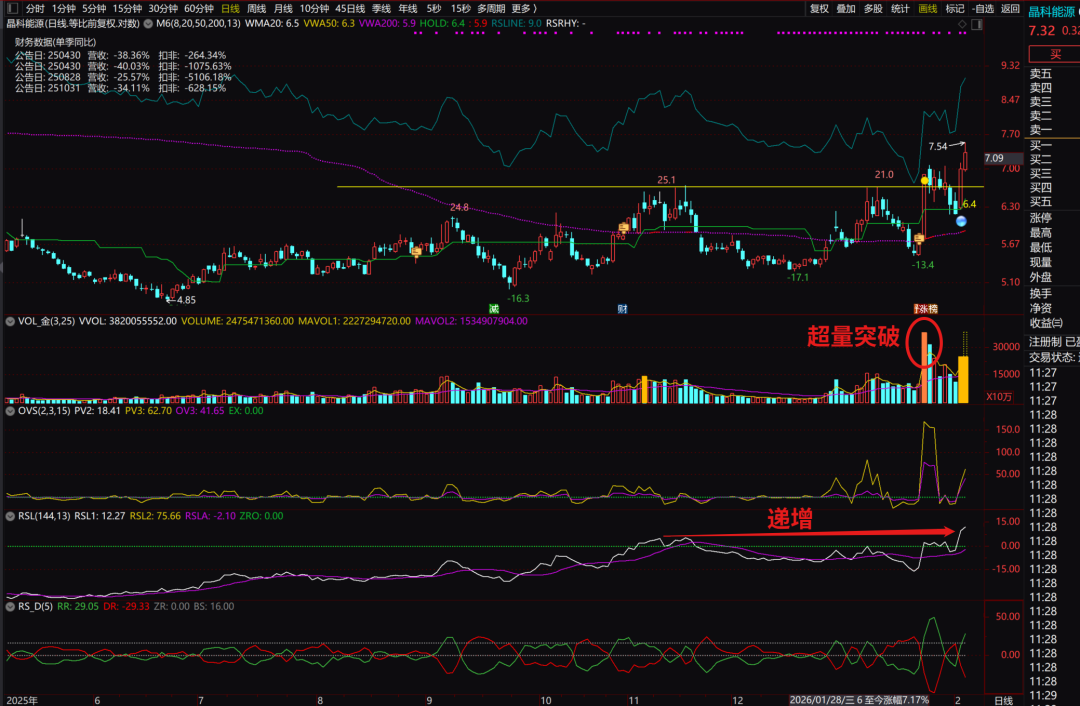Click the 买 buy button
Image resolution: width=1080 pixels, height=706 pixels.
(1054, 54)
